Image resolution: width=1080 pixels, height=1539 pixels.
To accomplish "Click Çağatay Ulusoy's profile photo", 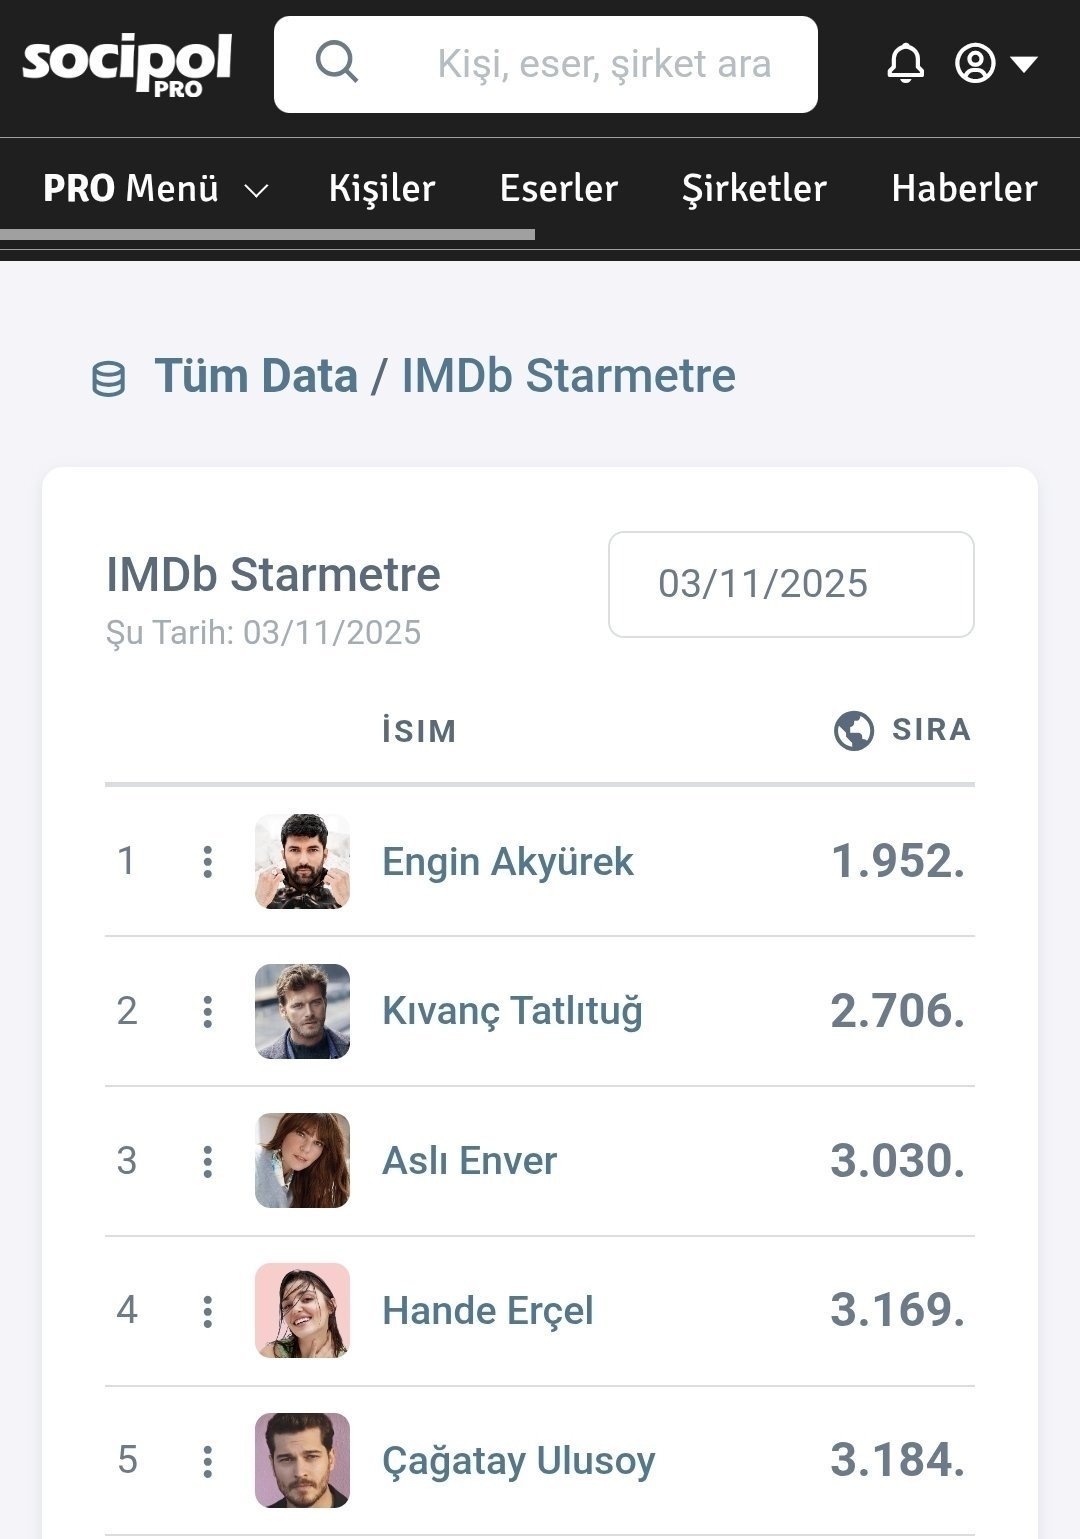I will (302, 1460).
